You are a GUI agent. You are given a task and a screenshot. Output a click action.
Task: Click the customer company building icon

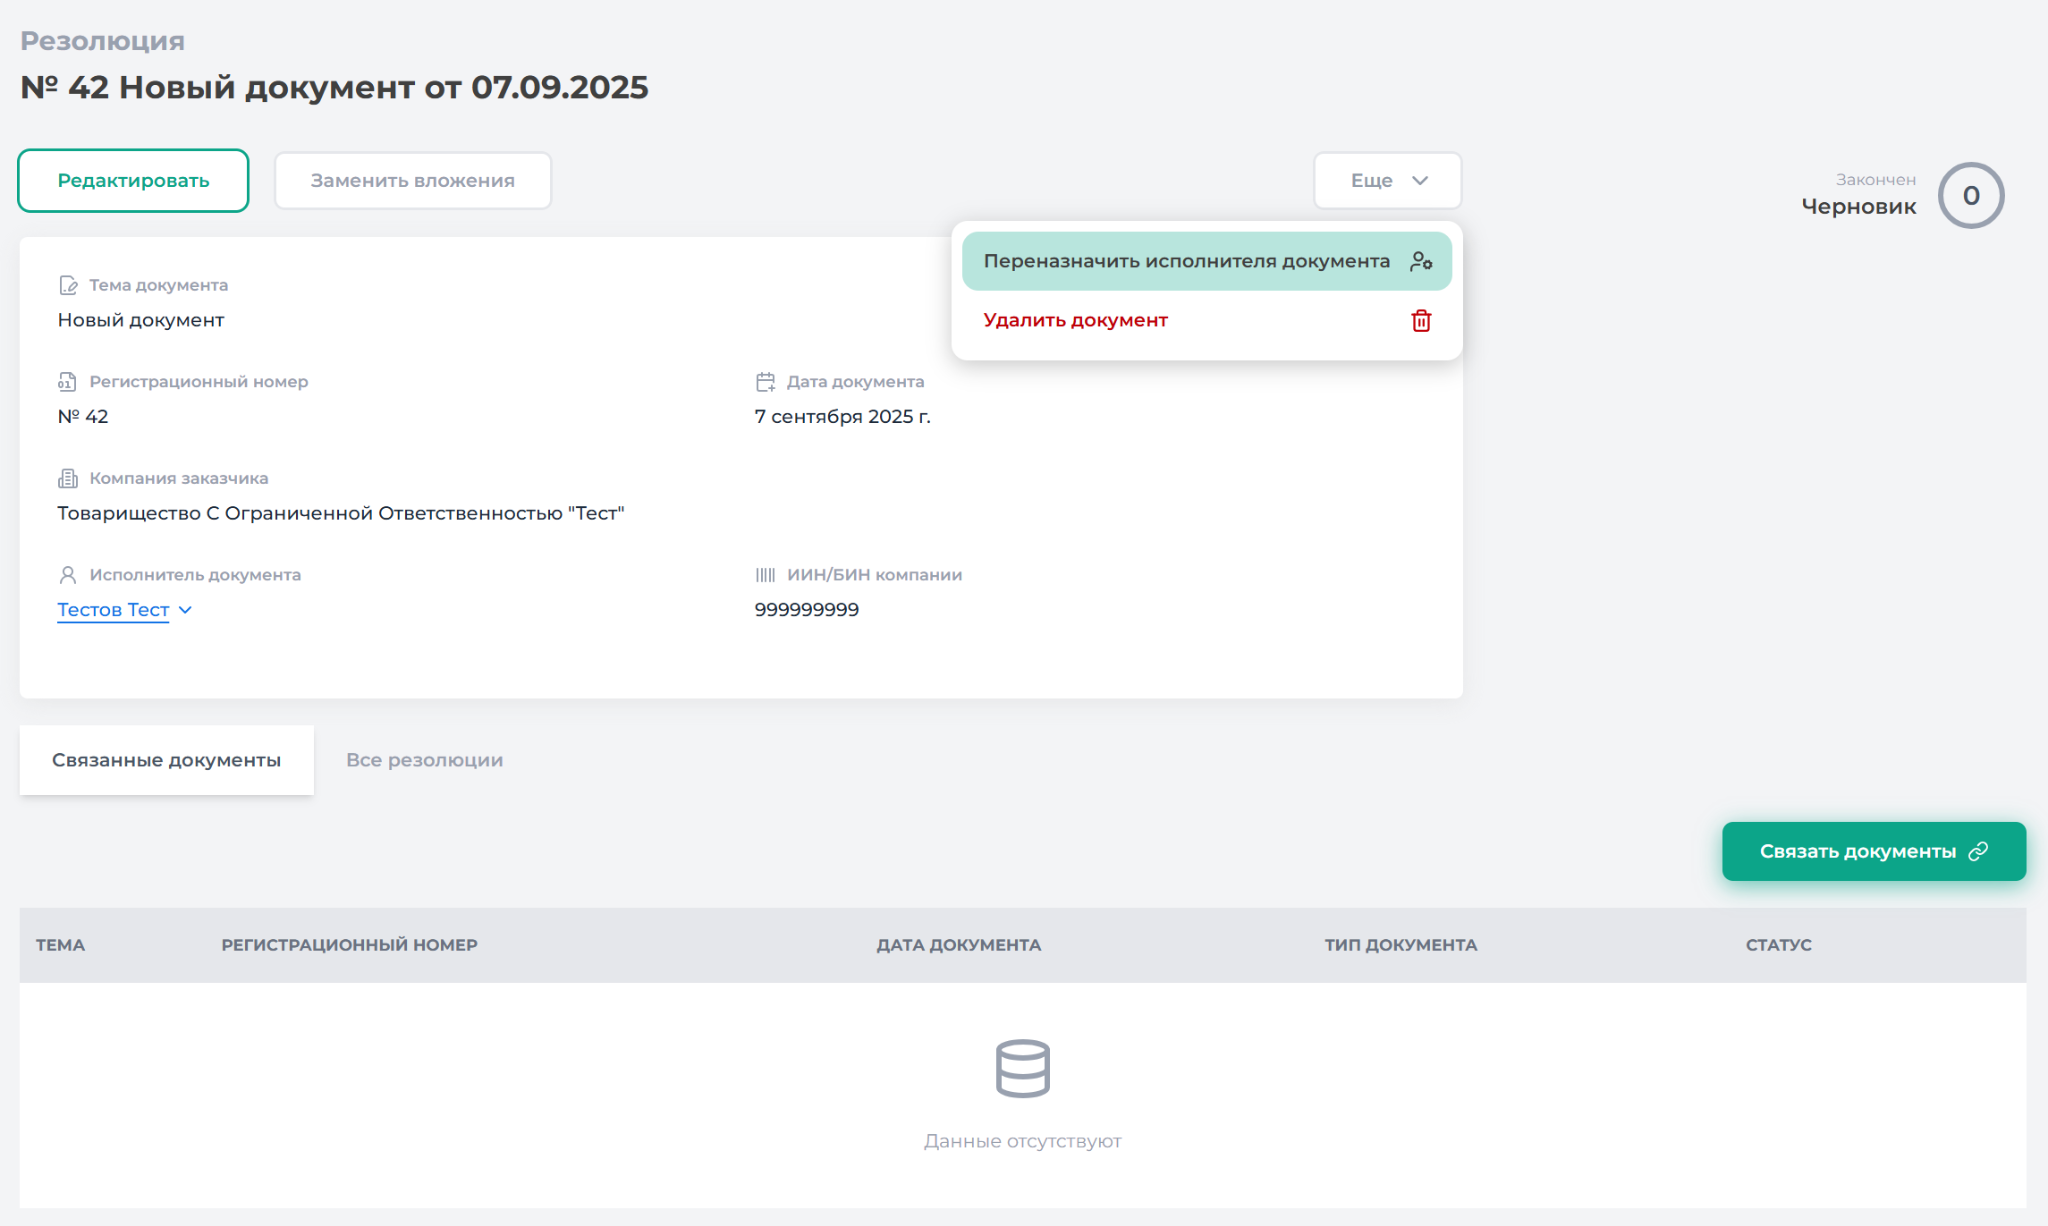click(67, 478)
